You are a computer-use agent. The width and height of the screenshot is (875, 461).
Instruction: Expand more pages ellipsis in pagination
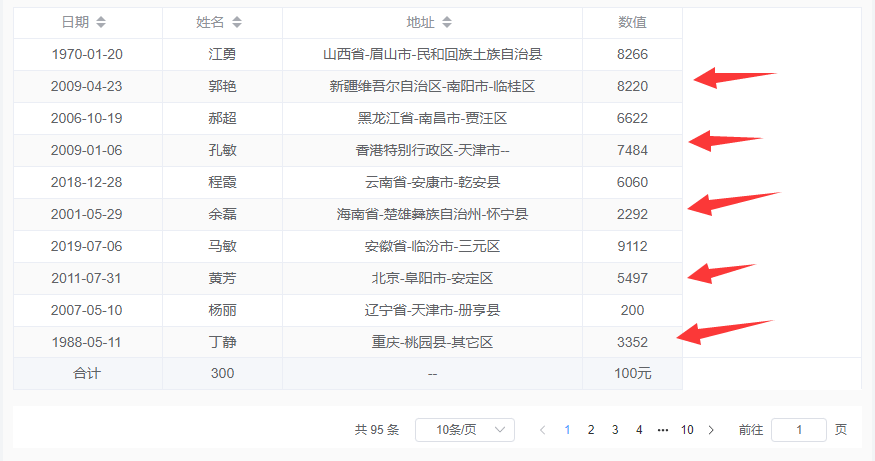(663, 430)
